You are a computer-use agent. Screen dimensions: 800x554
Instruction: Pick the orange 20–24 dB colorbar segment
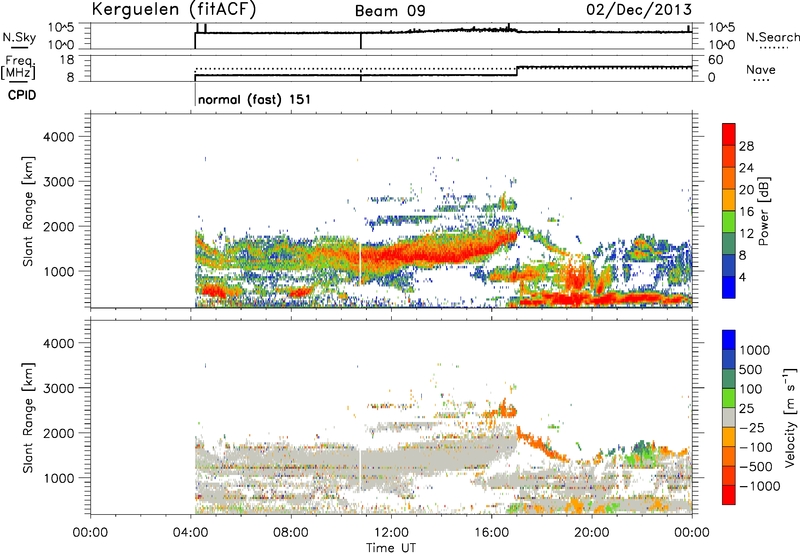729,179
